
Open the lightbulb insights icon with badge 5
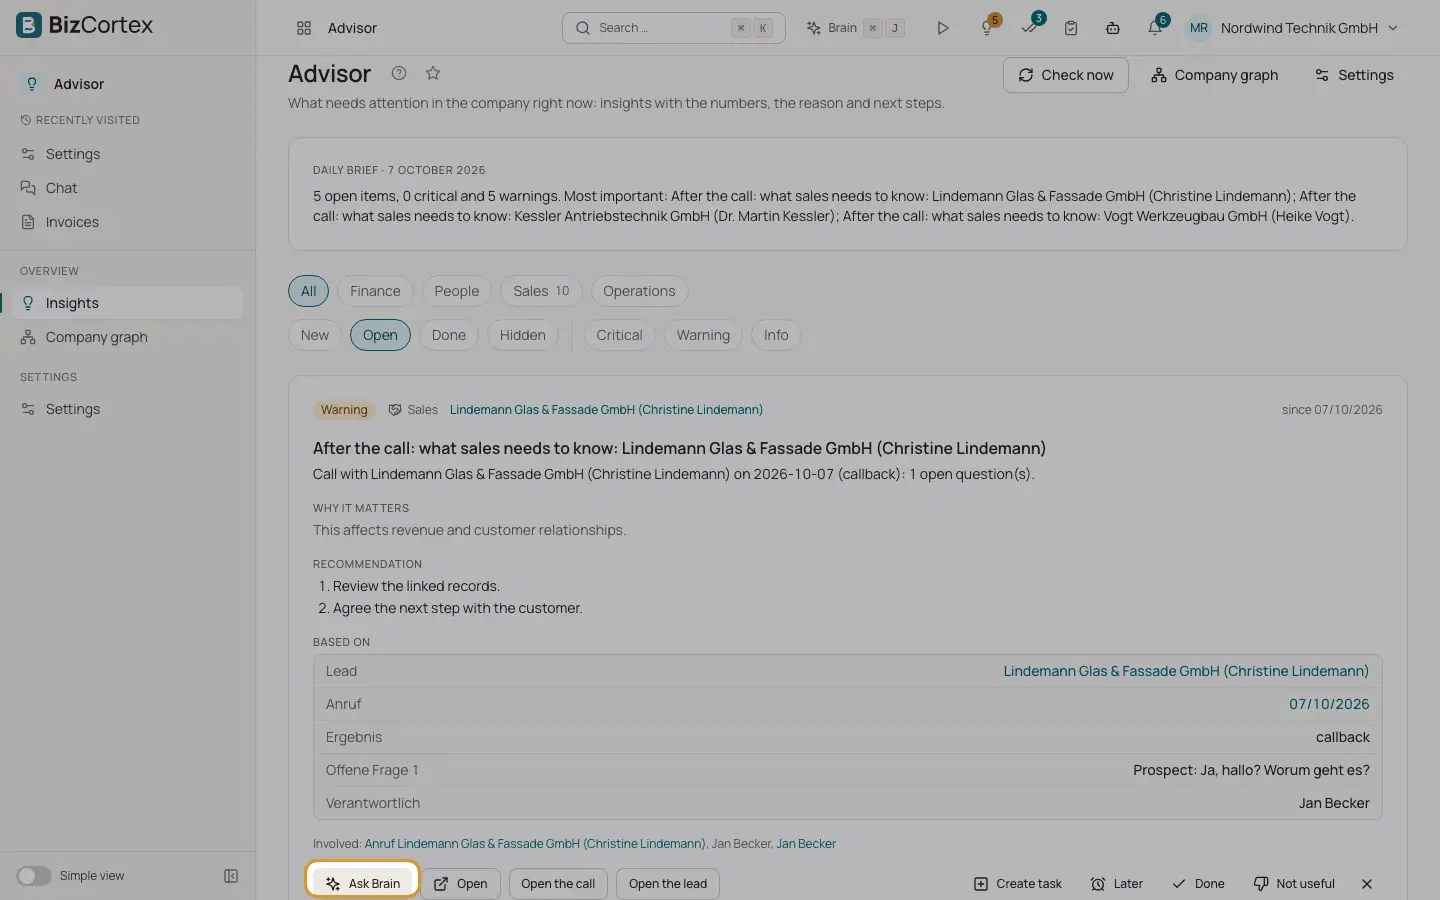pos(988,28)
